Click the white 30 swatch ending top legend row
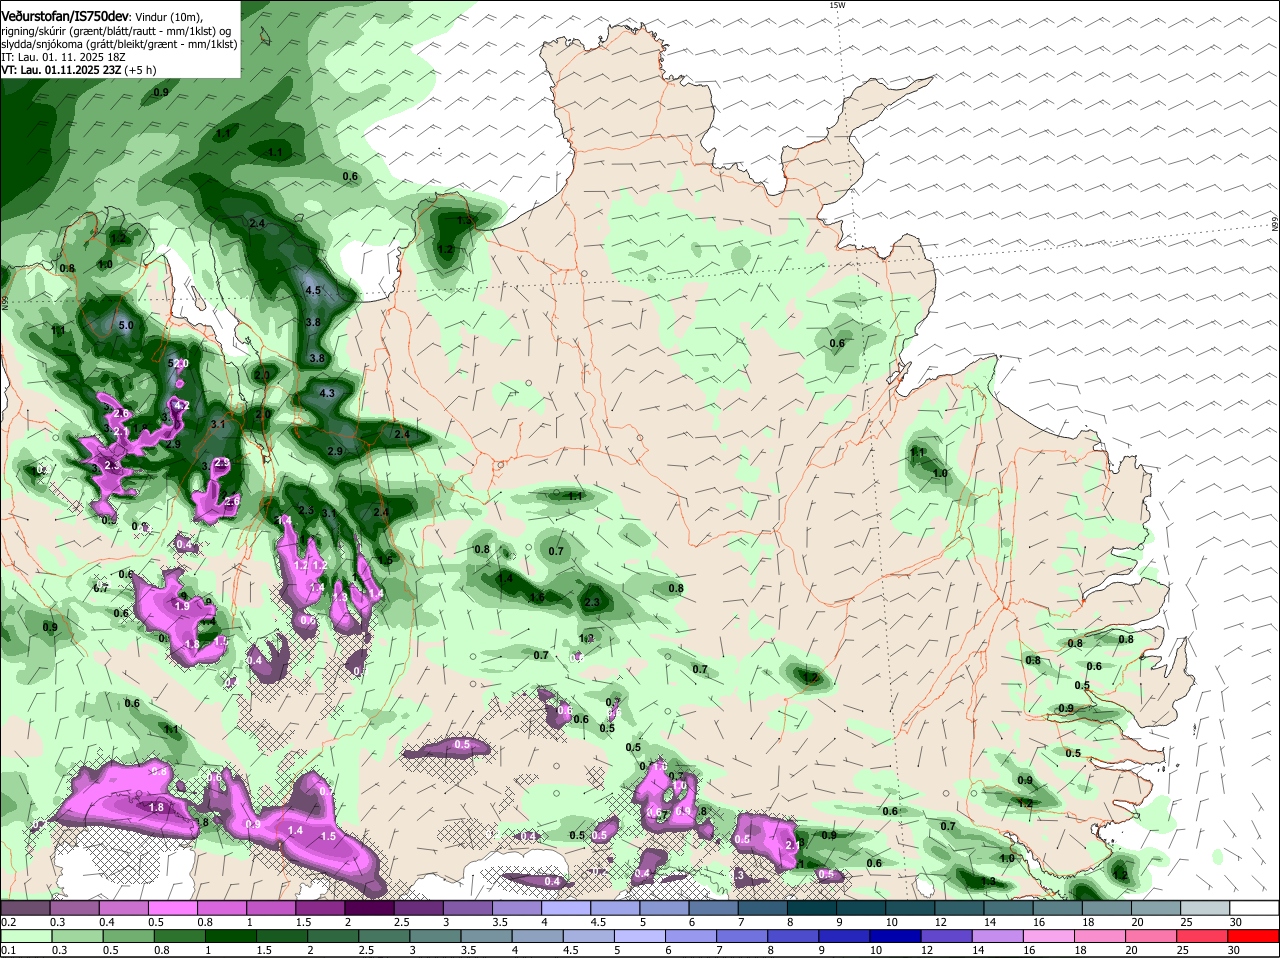The height and width of the screenshot is (958, 1280). coord(1255,908)
